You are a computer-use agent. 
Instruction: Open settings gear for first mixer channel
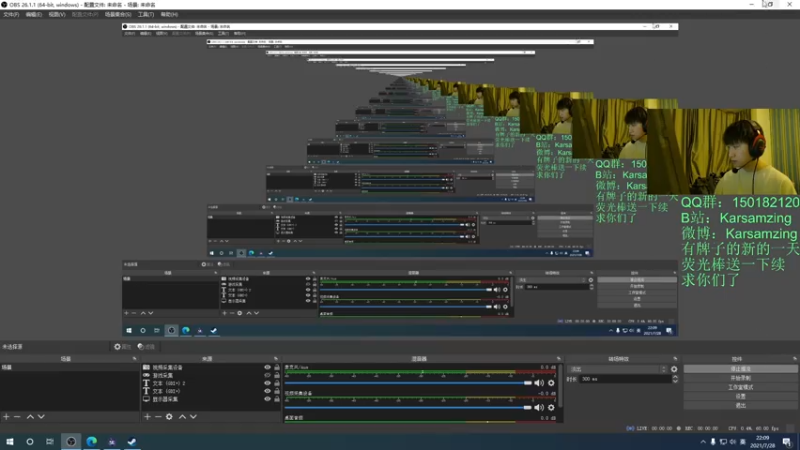(551, 383)
